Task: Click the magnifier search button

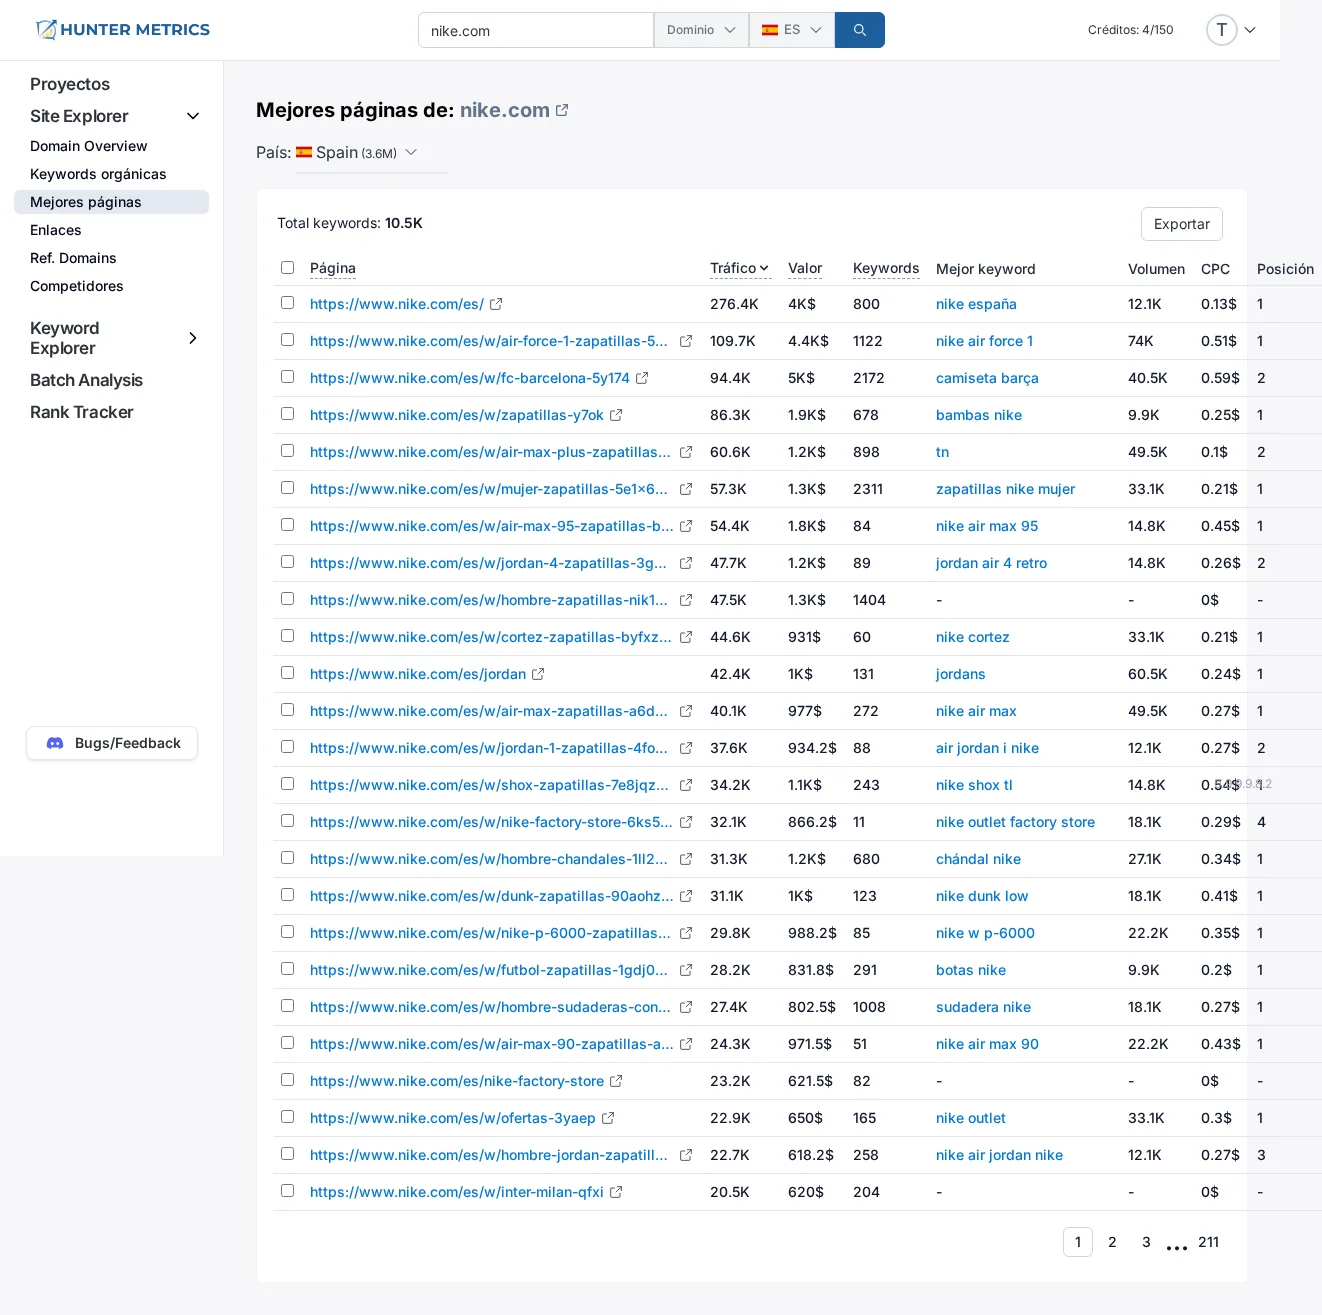Action: tap(859, 30)
